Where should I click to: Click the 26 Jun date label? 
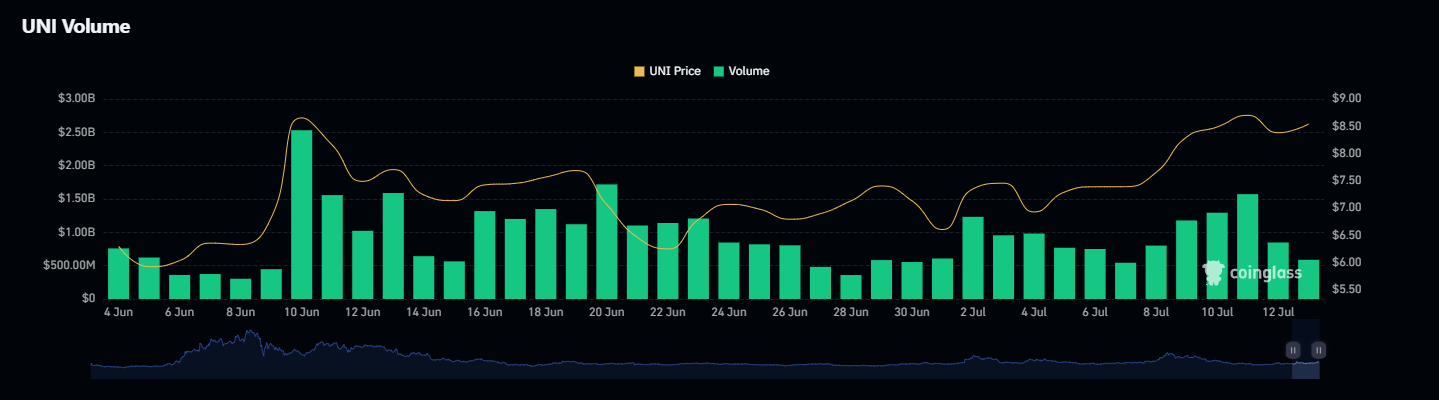pyautogui.click(x=790, y=312)
